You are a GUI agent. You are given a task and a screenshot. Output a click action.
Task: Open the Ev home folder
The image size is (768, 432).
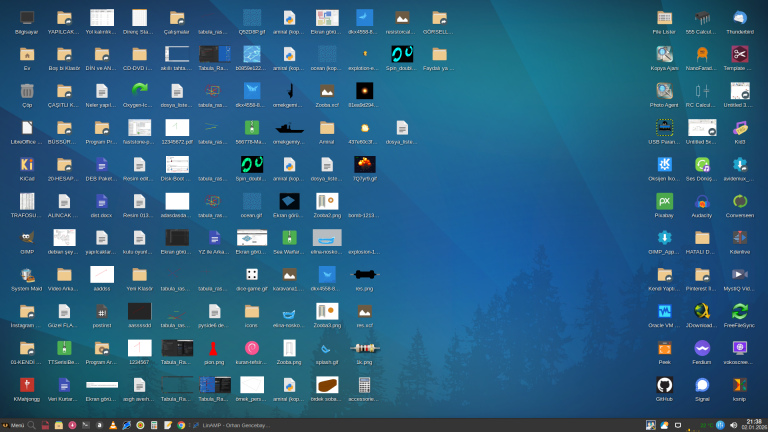[x=27, y=55]
